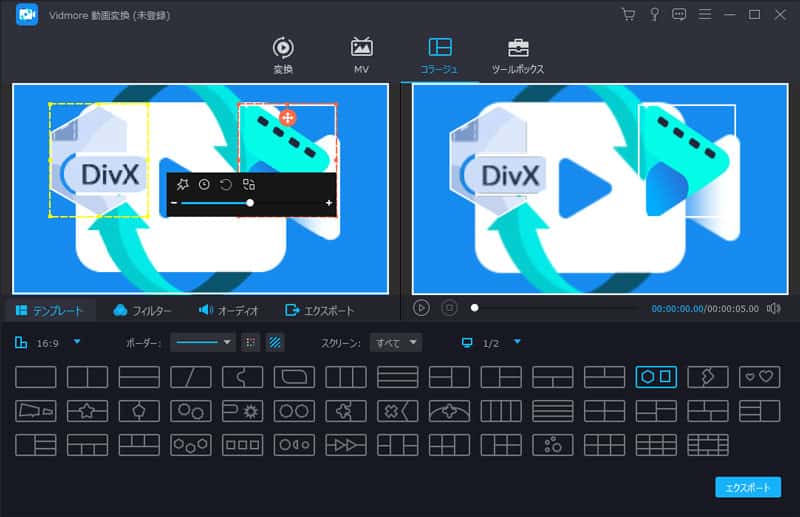Click the clock icon in clip toolbar
The height and width of the screenshot is (517, 800).
tap(204, 184)
